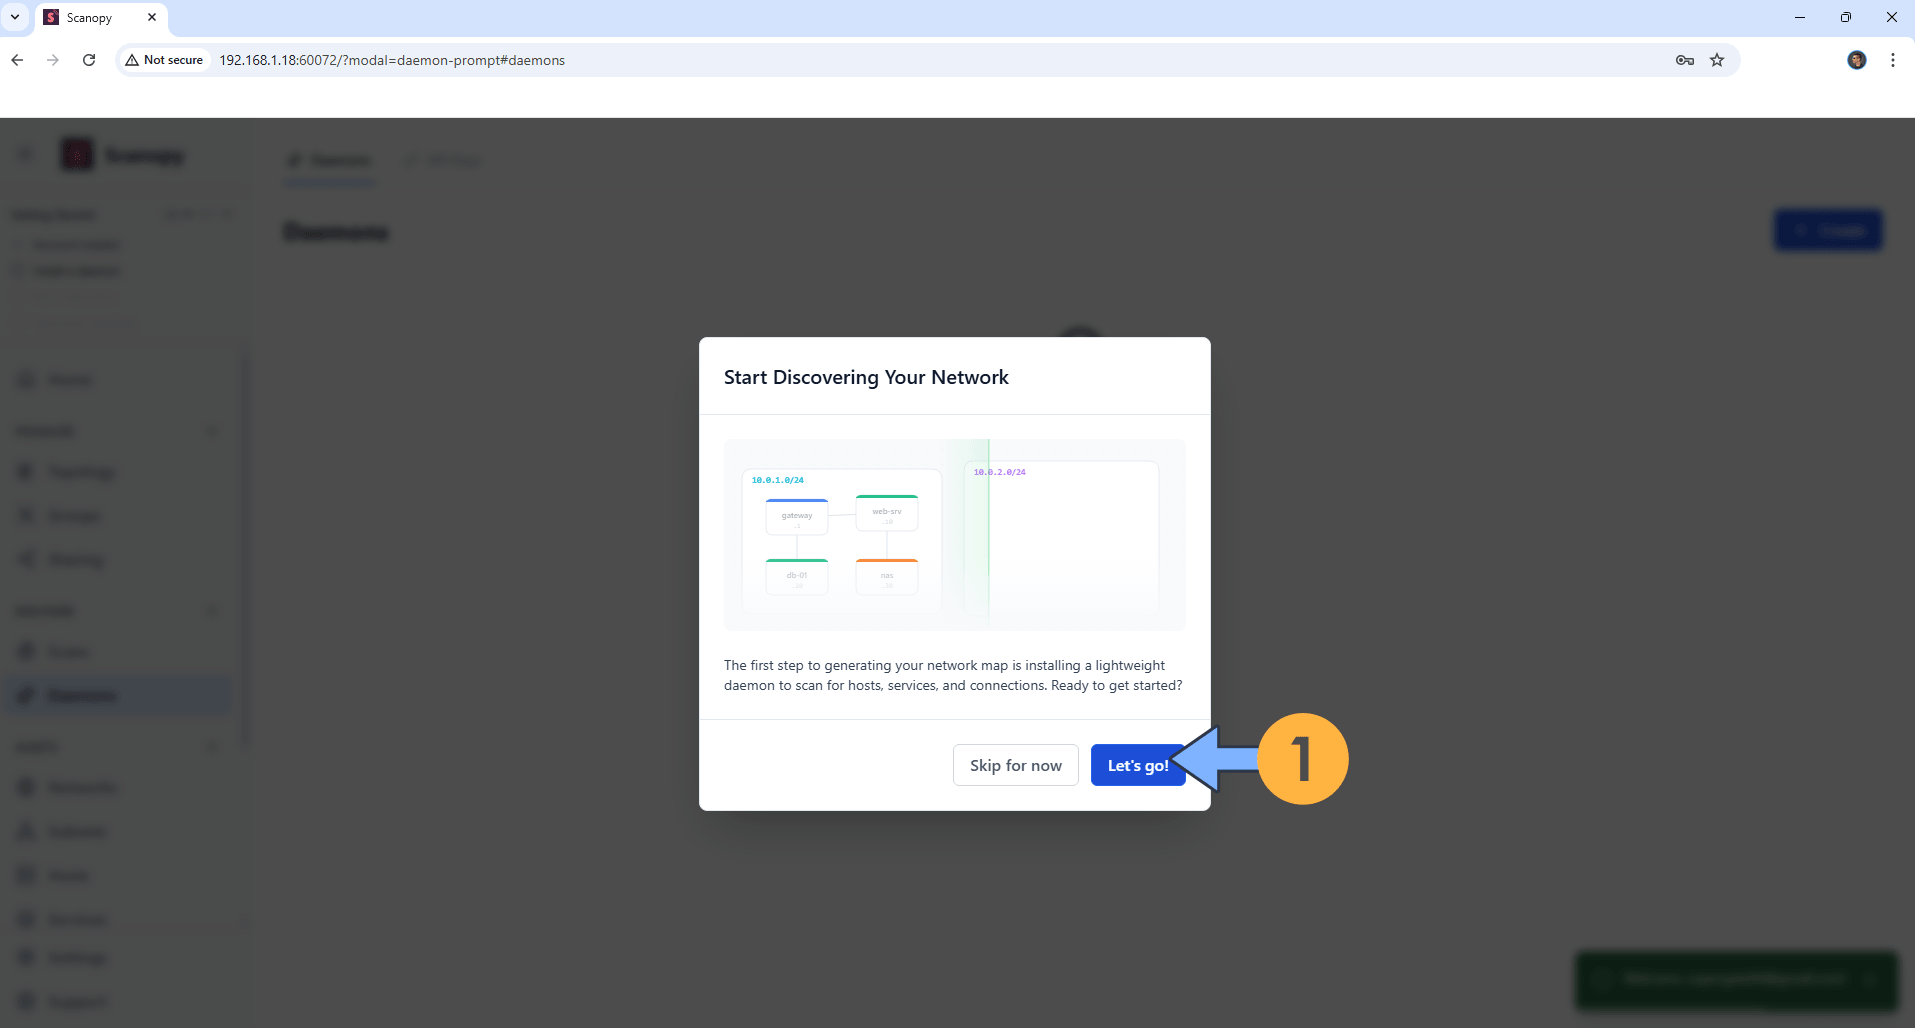The image size is (1915, 1028).
Task: Open the Daemons section in the sidebar
Action: (x=80, y=694)
